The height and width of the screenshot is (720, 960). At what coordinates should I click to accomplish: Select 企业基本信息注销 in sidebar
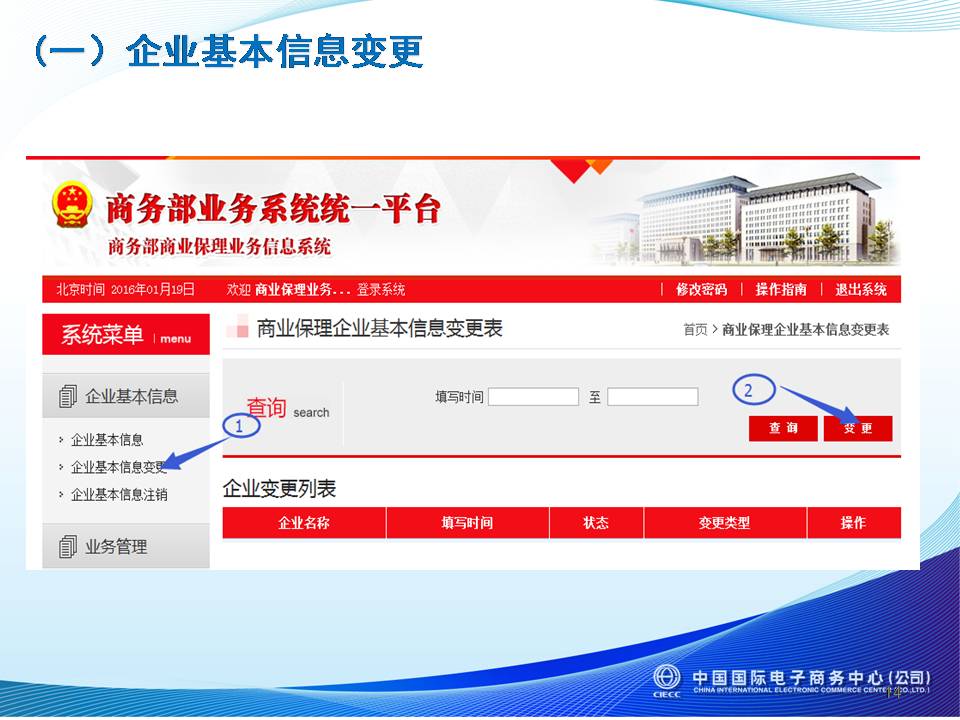[x=119, y=494]
